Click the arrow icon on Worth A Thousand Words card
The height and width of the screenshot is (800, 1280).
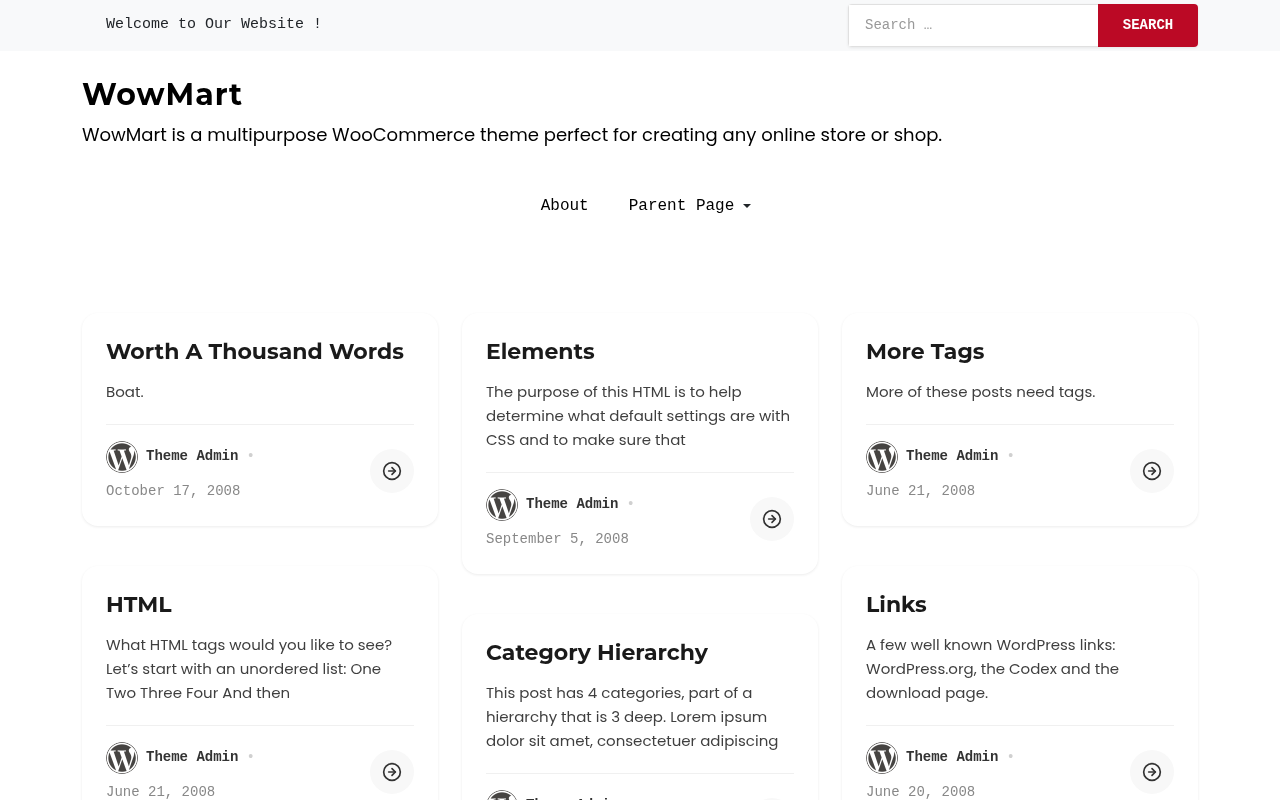pyautogui.click(x=392, y=471)
